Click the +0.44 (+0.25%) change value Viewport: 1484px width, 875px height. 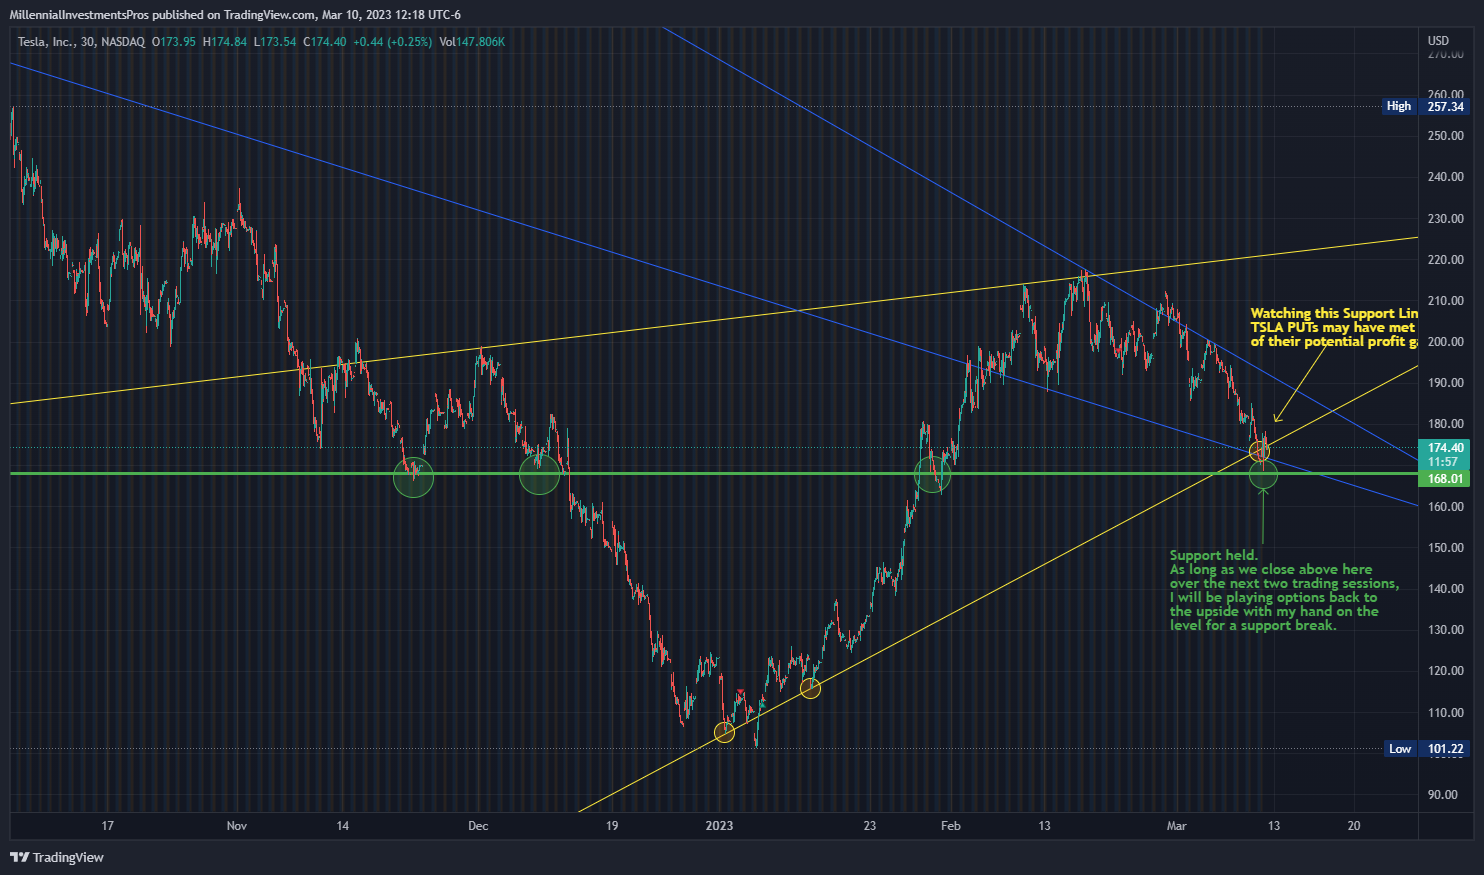[x=393, y=42]
